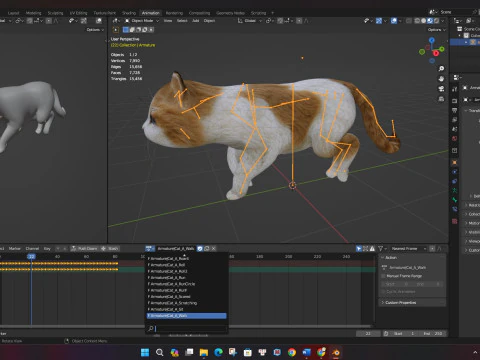Image resolution: width=480 pixels, height=360 pixels.
Task: Select Armature|Cat_A_Run from action list
Action: pos(187,278)
